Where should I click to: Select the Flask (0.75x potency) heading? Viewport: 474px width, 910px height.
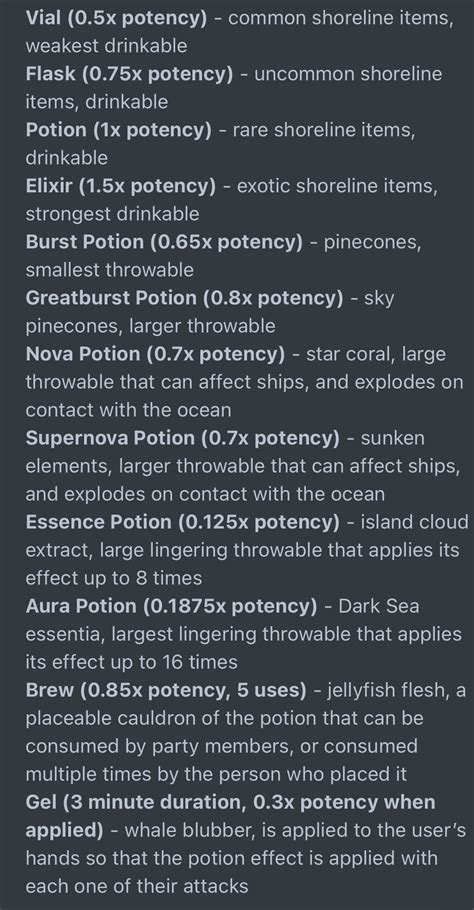pos(129,74)
